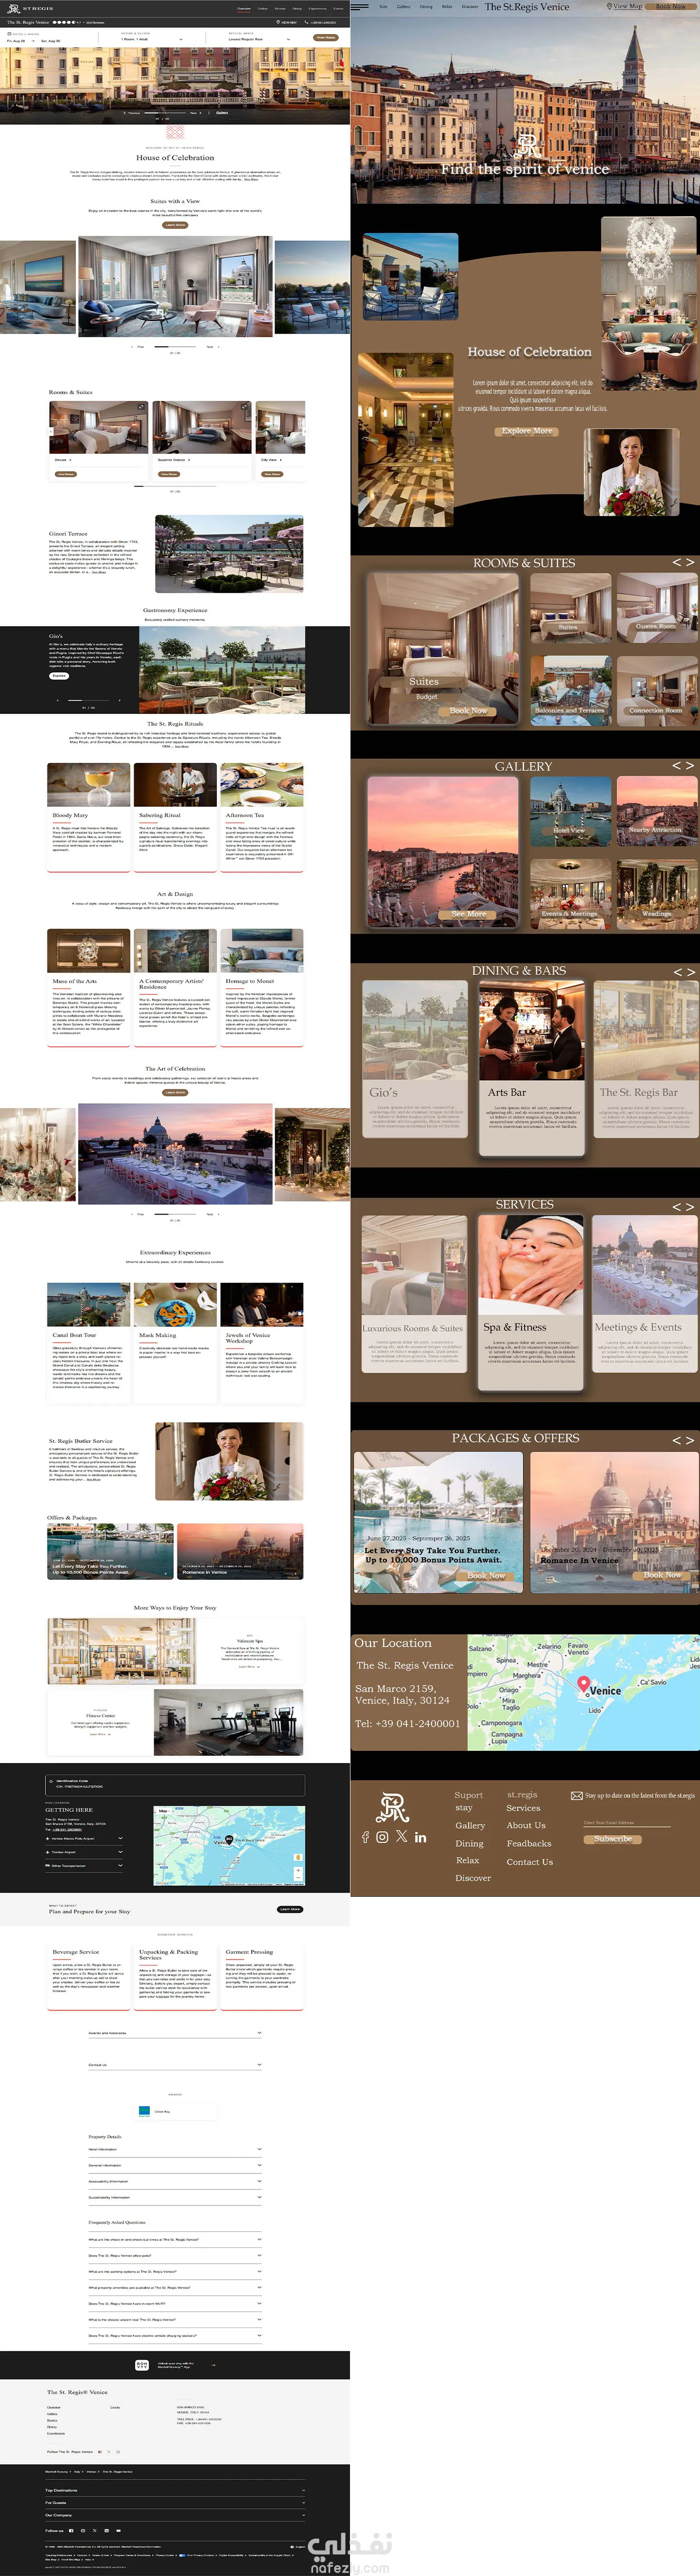The width and height of the screenshot is (700, 2576).
Task: Click Book Now on Romance in Venice offer
Action: click(x=662, y=1575)
